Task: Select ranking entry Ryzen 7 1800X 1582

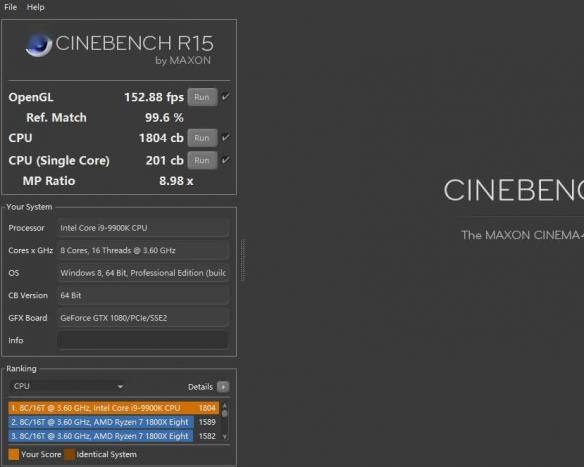Action: 114,436
